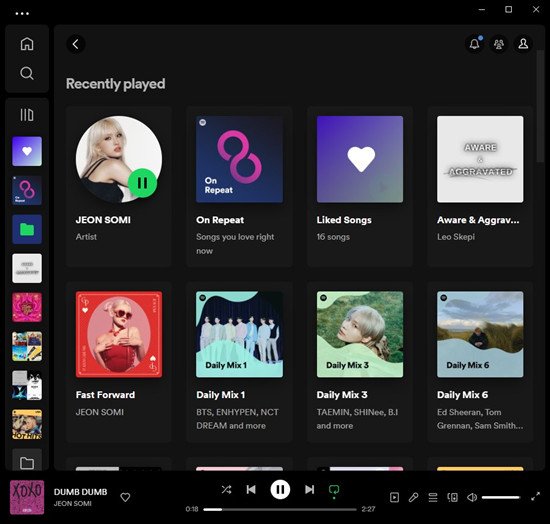550x524 pixels.
Task: Open the gray folder at sidebar bottom
Action: 27,460
